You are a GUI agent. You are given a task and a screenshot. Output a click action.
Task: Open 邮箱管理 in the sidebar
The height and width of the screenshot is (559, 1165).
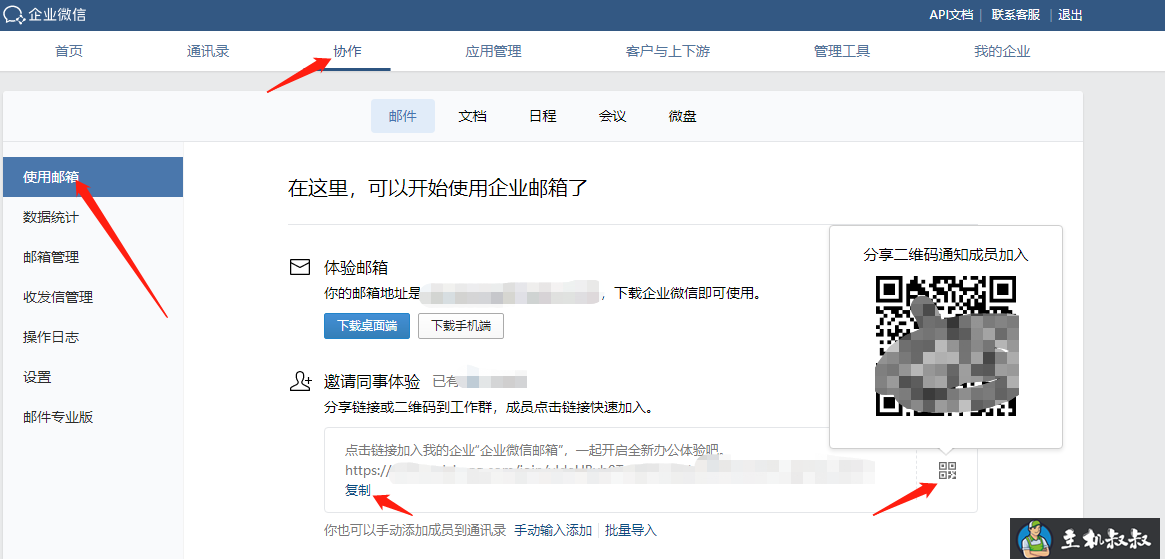pos(51,257)
